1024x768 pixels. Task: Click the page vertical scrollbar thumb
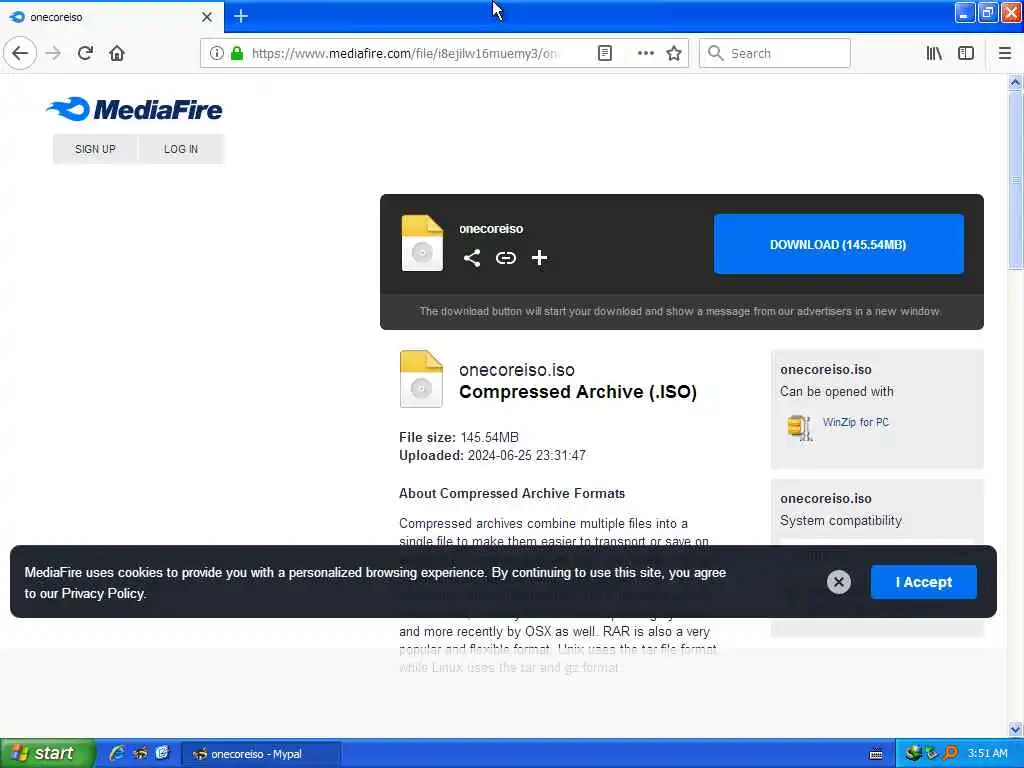coord(1015,180)
